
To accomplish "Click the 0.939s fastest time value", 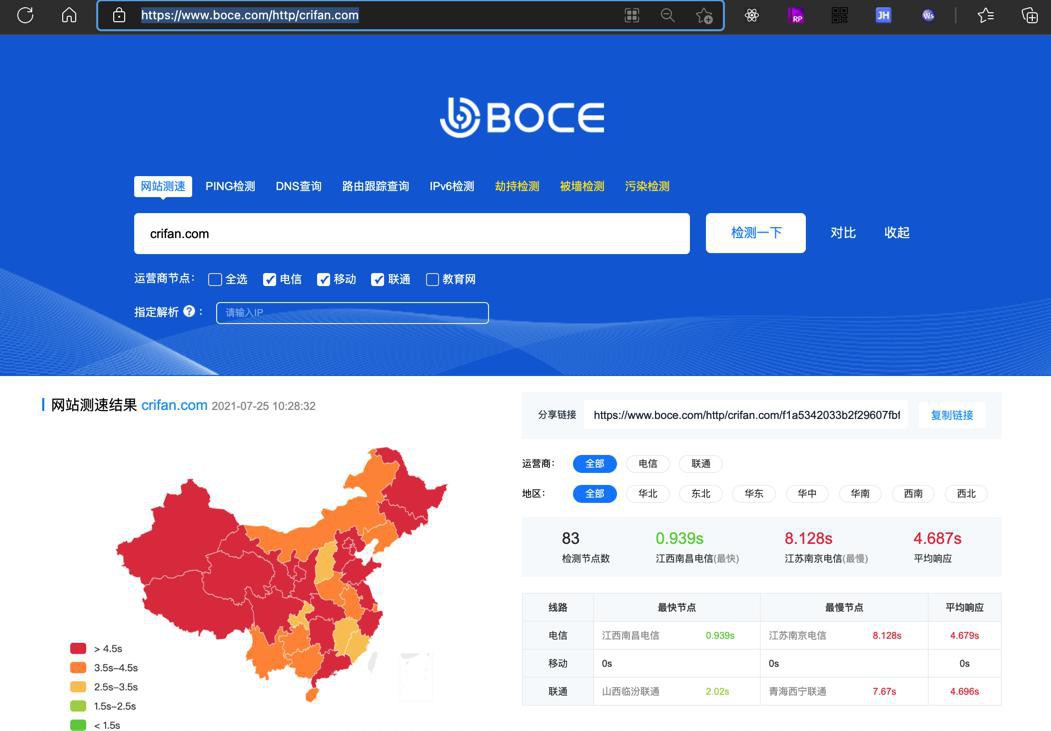I will (x=679, y=538).
